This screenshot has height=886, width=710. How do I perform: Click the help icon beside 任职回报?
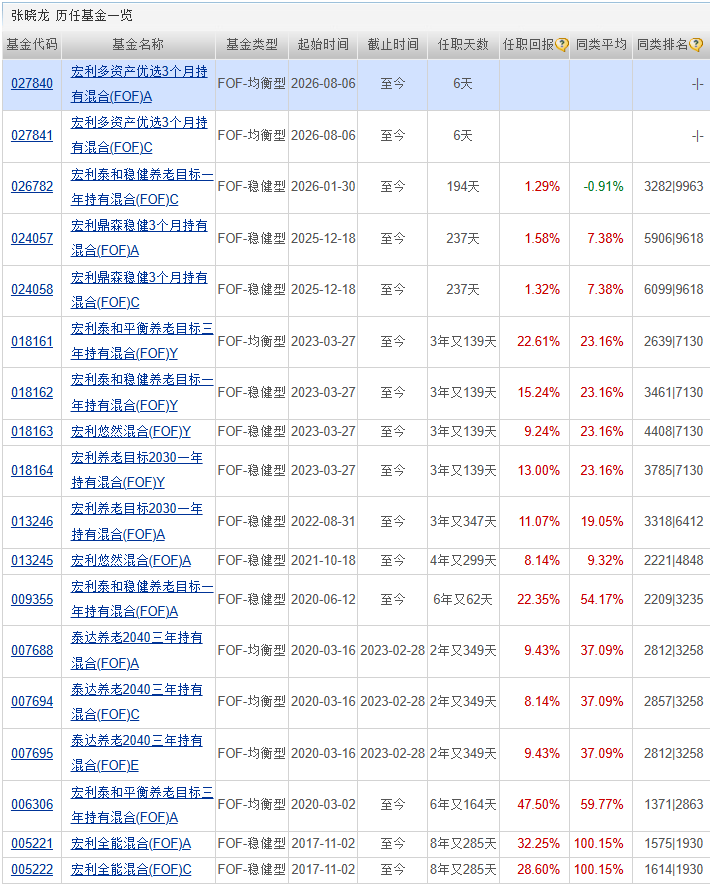(561, 45)
